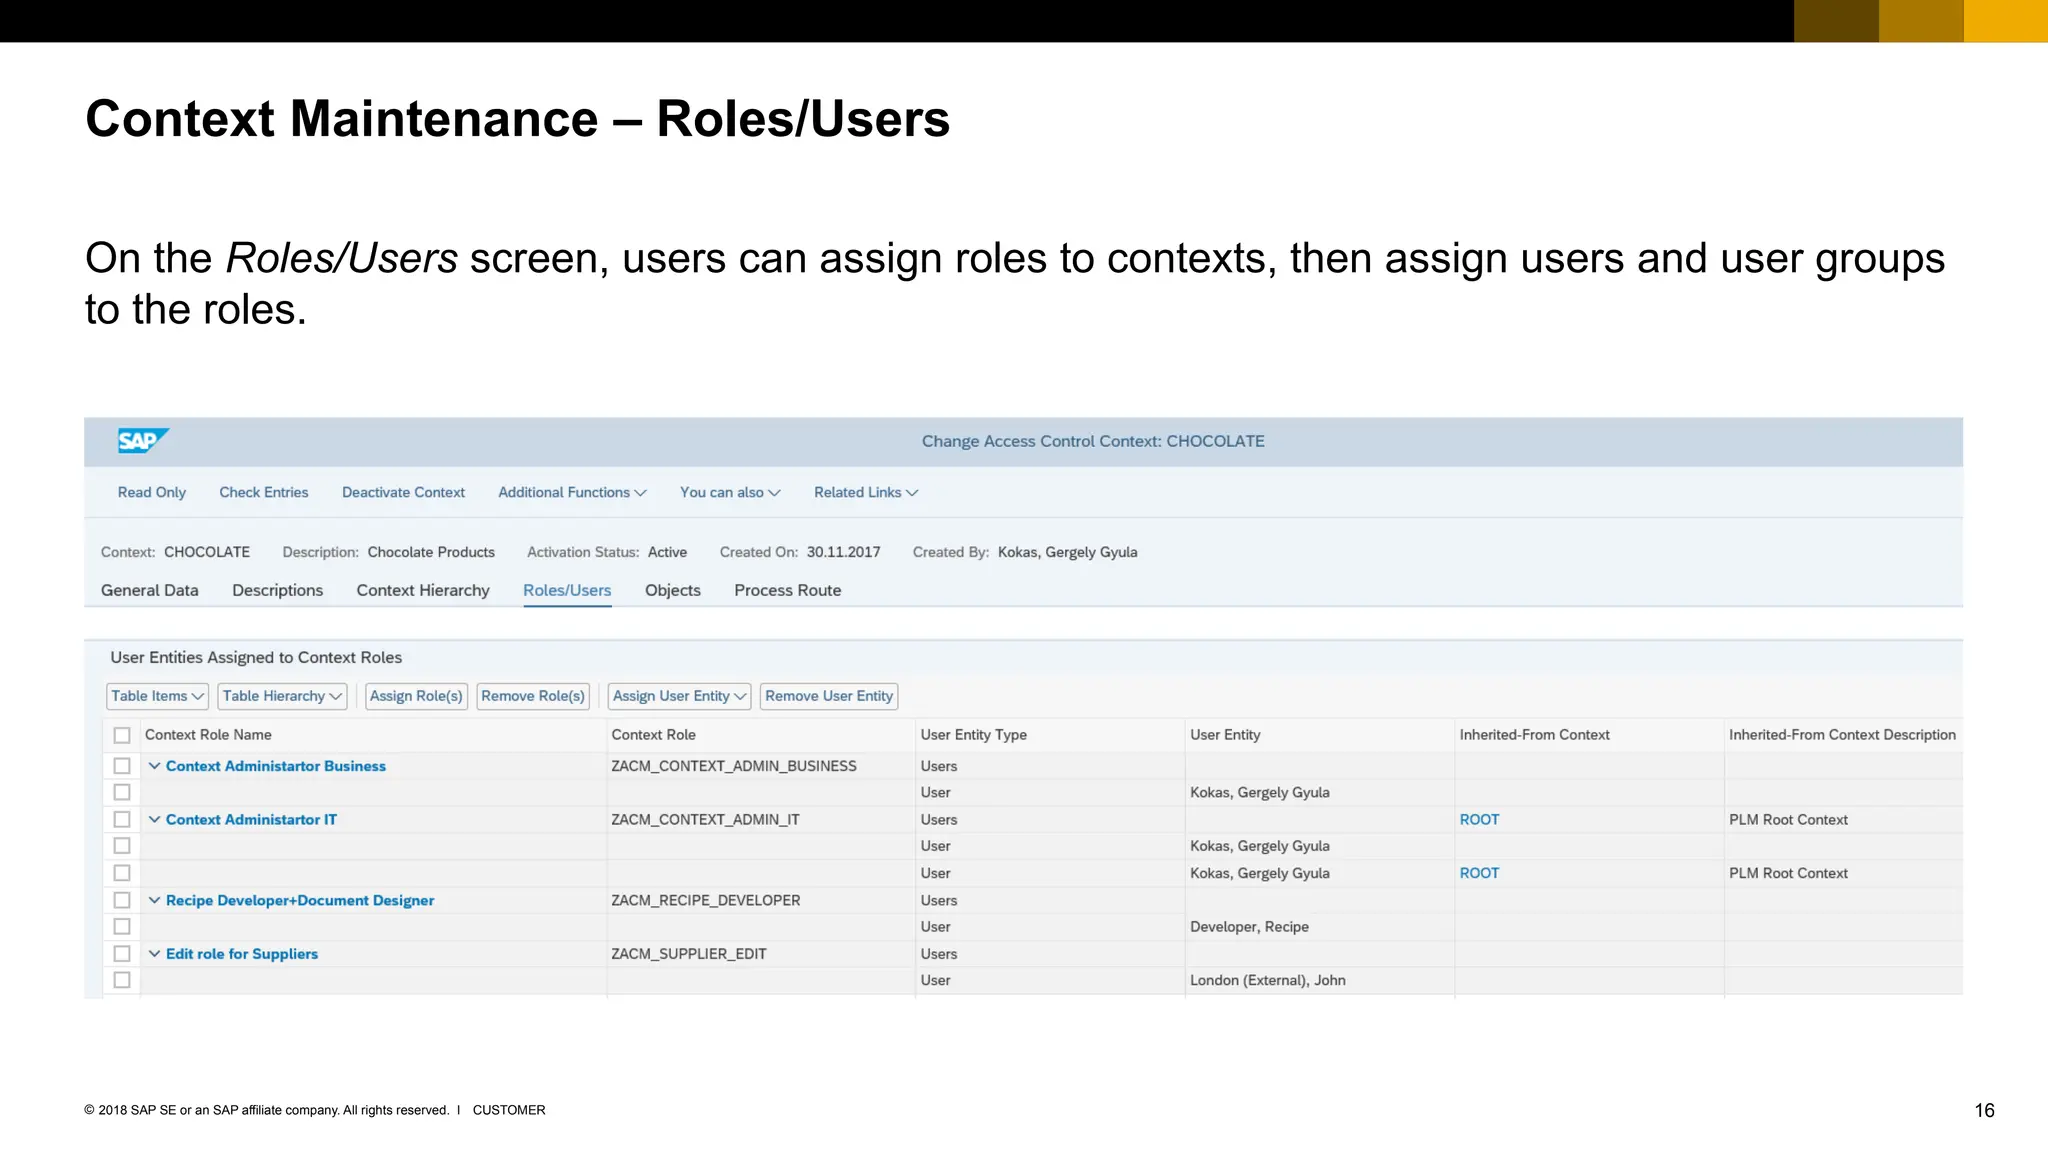The image size is (2048, 1152).
Task: Open the Edit role for Suppliers link
Action: pos(242,954)
